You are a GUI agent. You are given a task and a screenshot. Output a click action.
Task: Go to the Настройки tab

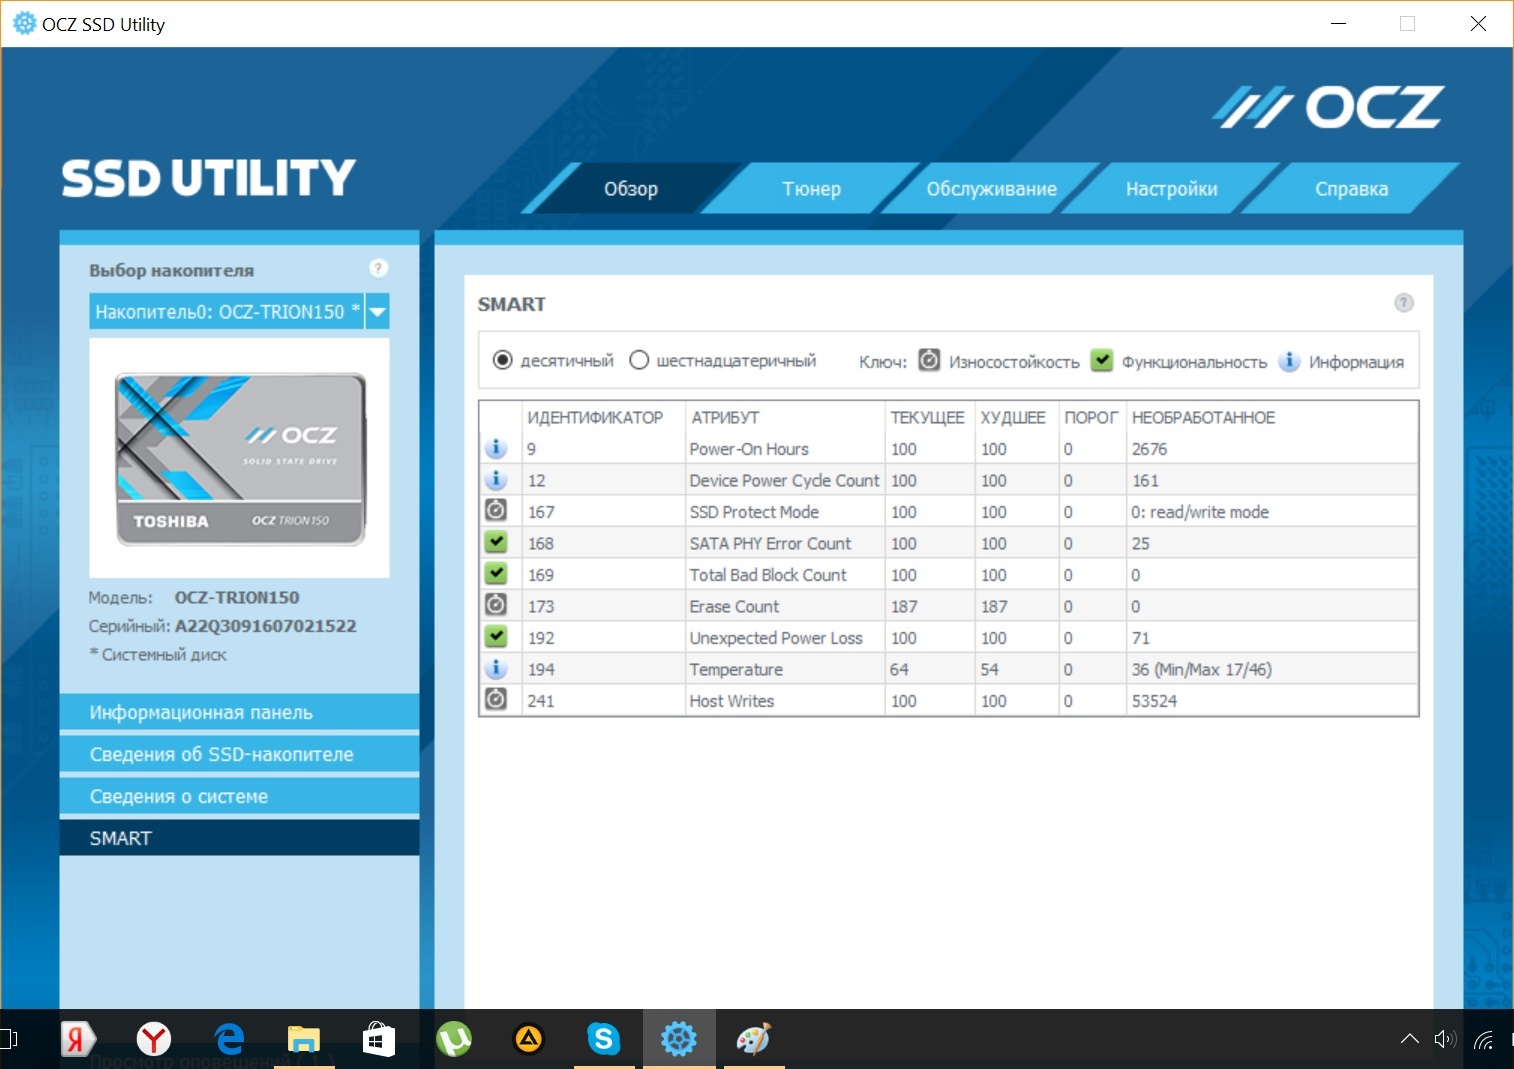click(x=1171, y=189)
